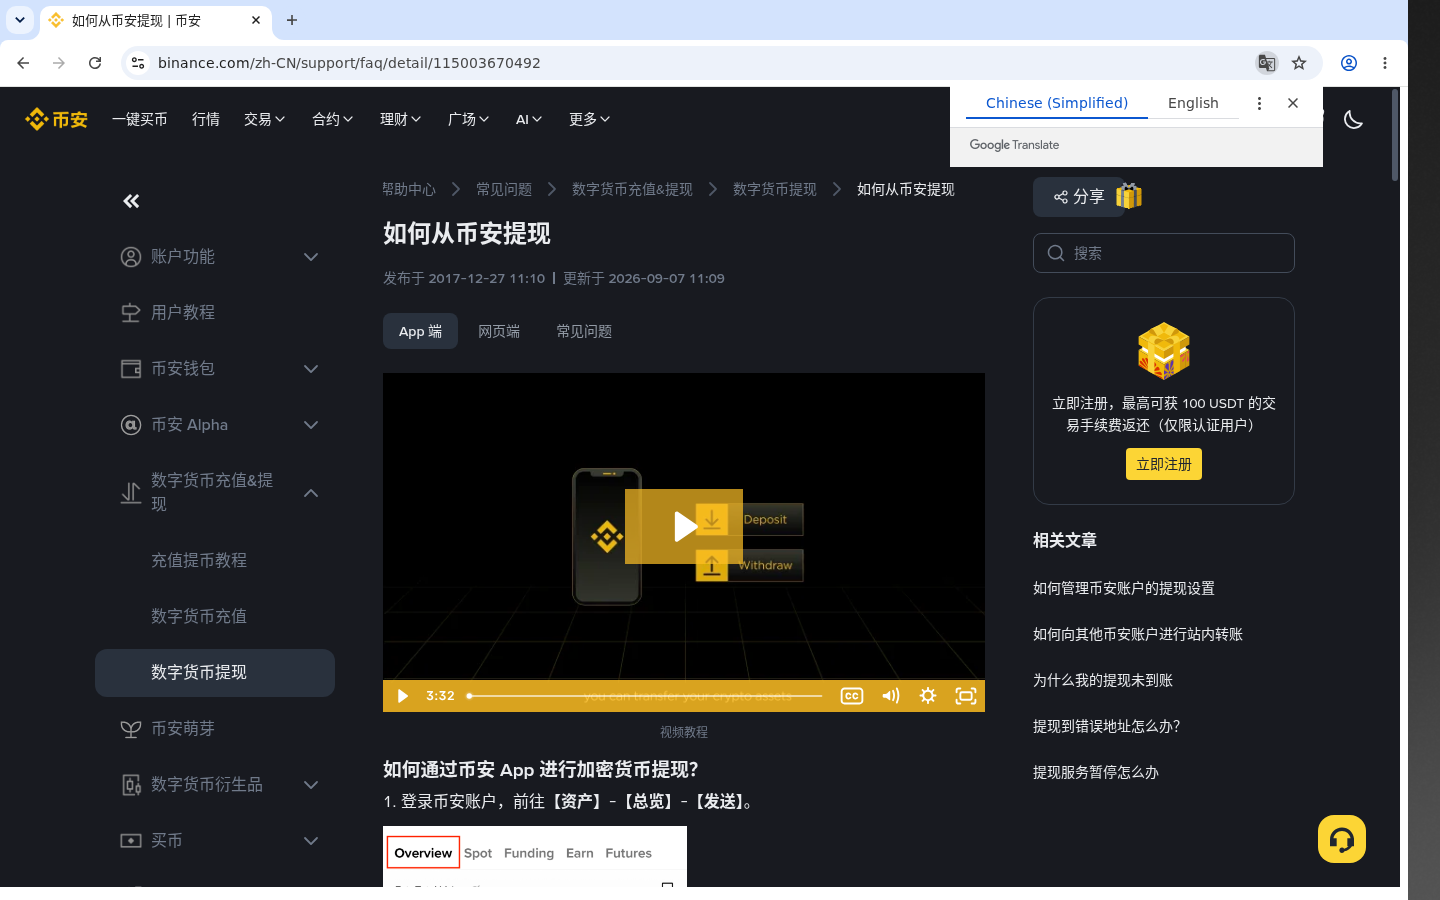The image size is (1440, 900).
Task: Click the small play button in the video bar
Action: pos(402,696)
